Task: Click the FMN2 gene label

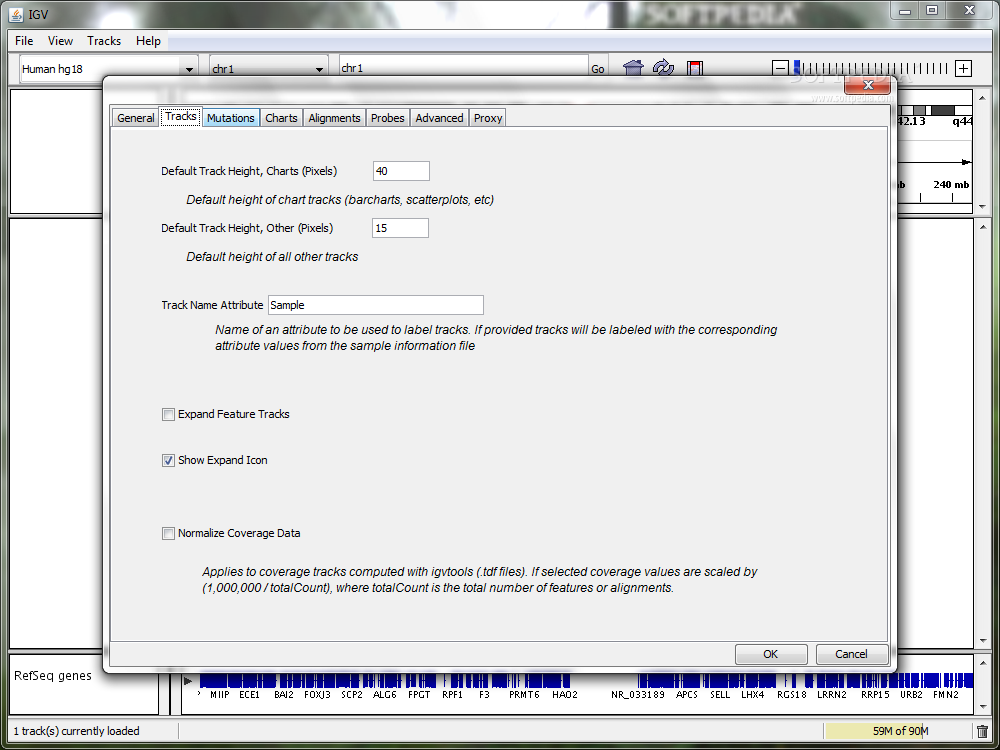Action: tap(945, 695)
